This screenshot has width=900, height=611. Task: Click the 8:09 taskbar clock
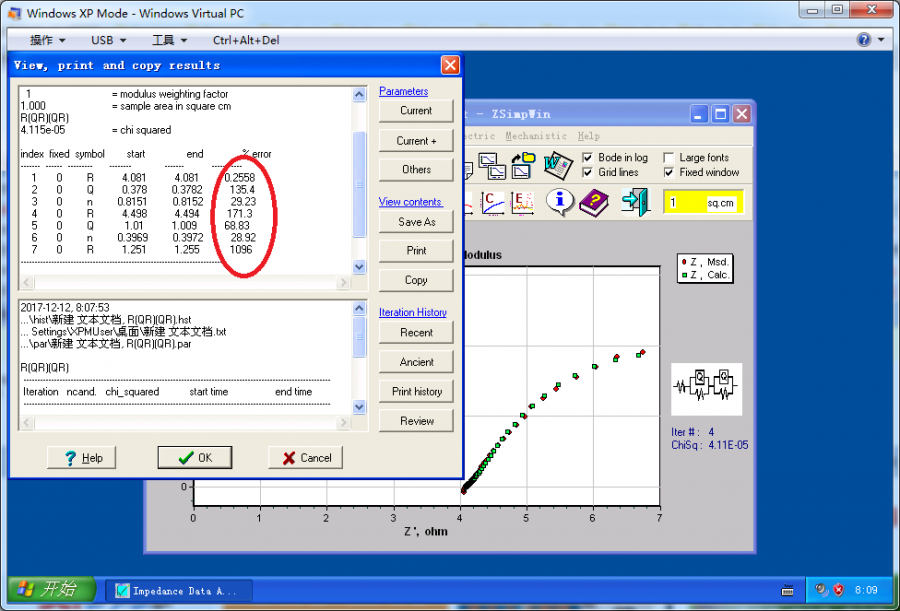point(866,590)
